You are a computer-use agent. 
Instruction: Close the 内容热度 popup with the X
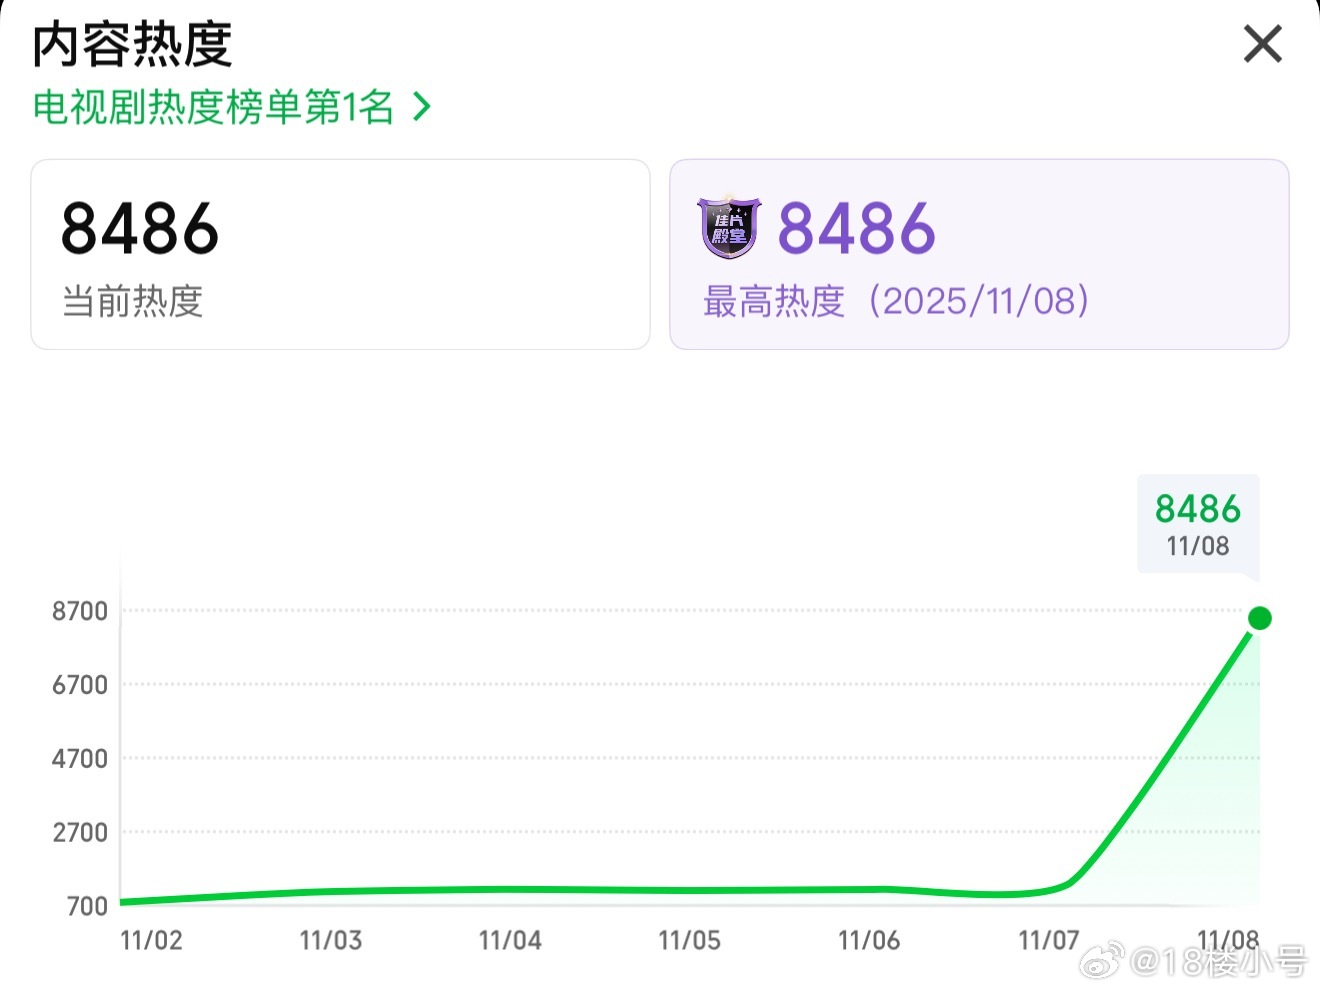click(1263, 44)
